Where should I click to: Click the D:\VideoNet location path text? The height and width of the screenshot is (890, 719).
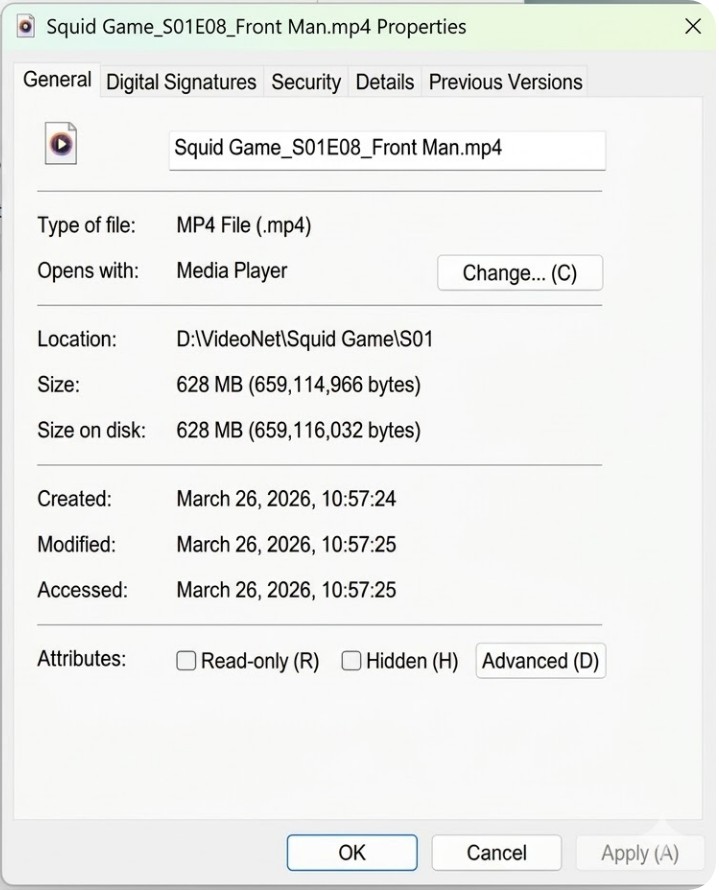point(304,339)
